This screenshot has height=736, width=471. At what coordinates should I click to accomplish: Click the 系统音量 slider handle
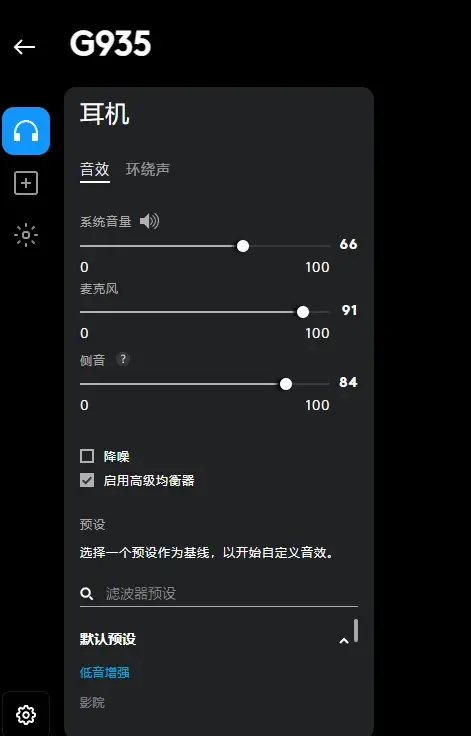[x=243, y=246]
